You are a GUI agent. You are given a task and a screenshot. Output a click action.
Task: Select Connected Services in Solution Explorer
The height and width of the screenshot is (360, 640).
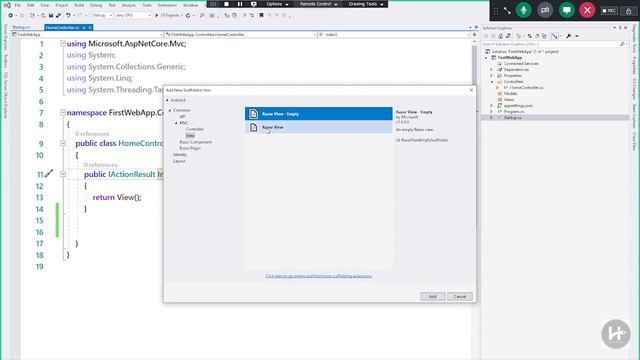[521, 64]
